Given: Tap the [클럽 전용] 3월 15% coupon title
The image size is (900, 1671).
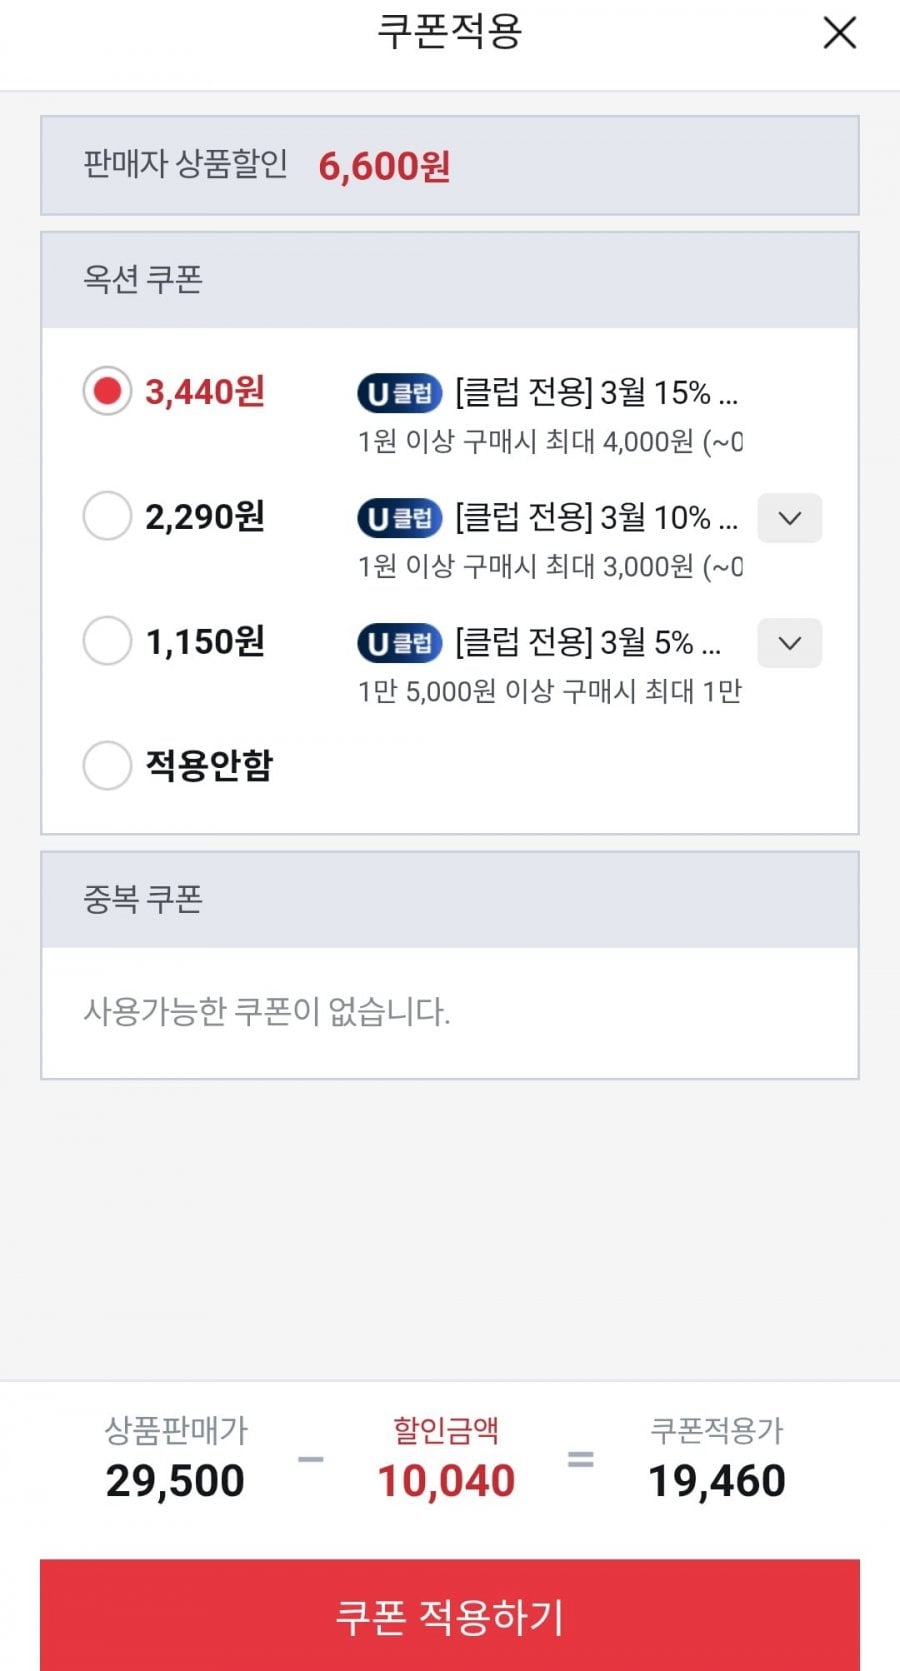Looking at the screenshot, I should tap(596, 392).
